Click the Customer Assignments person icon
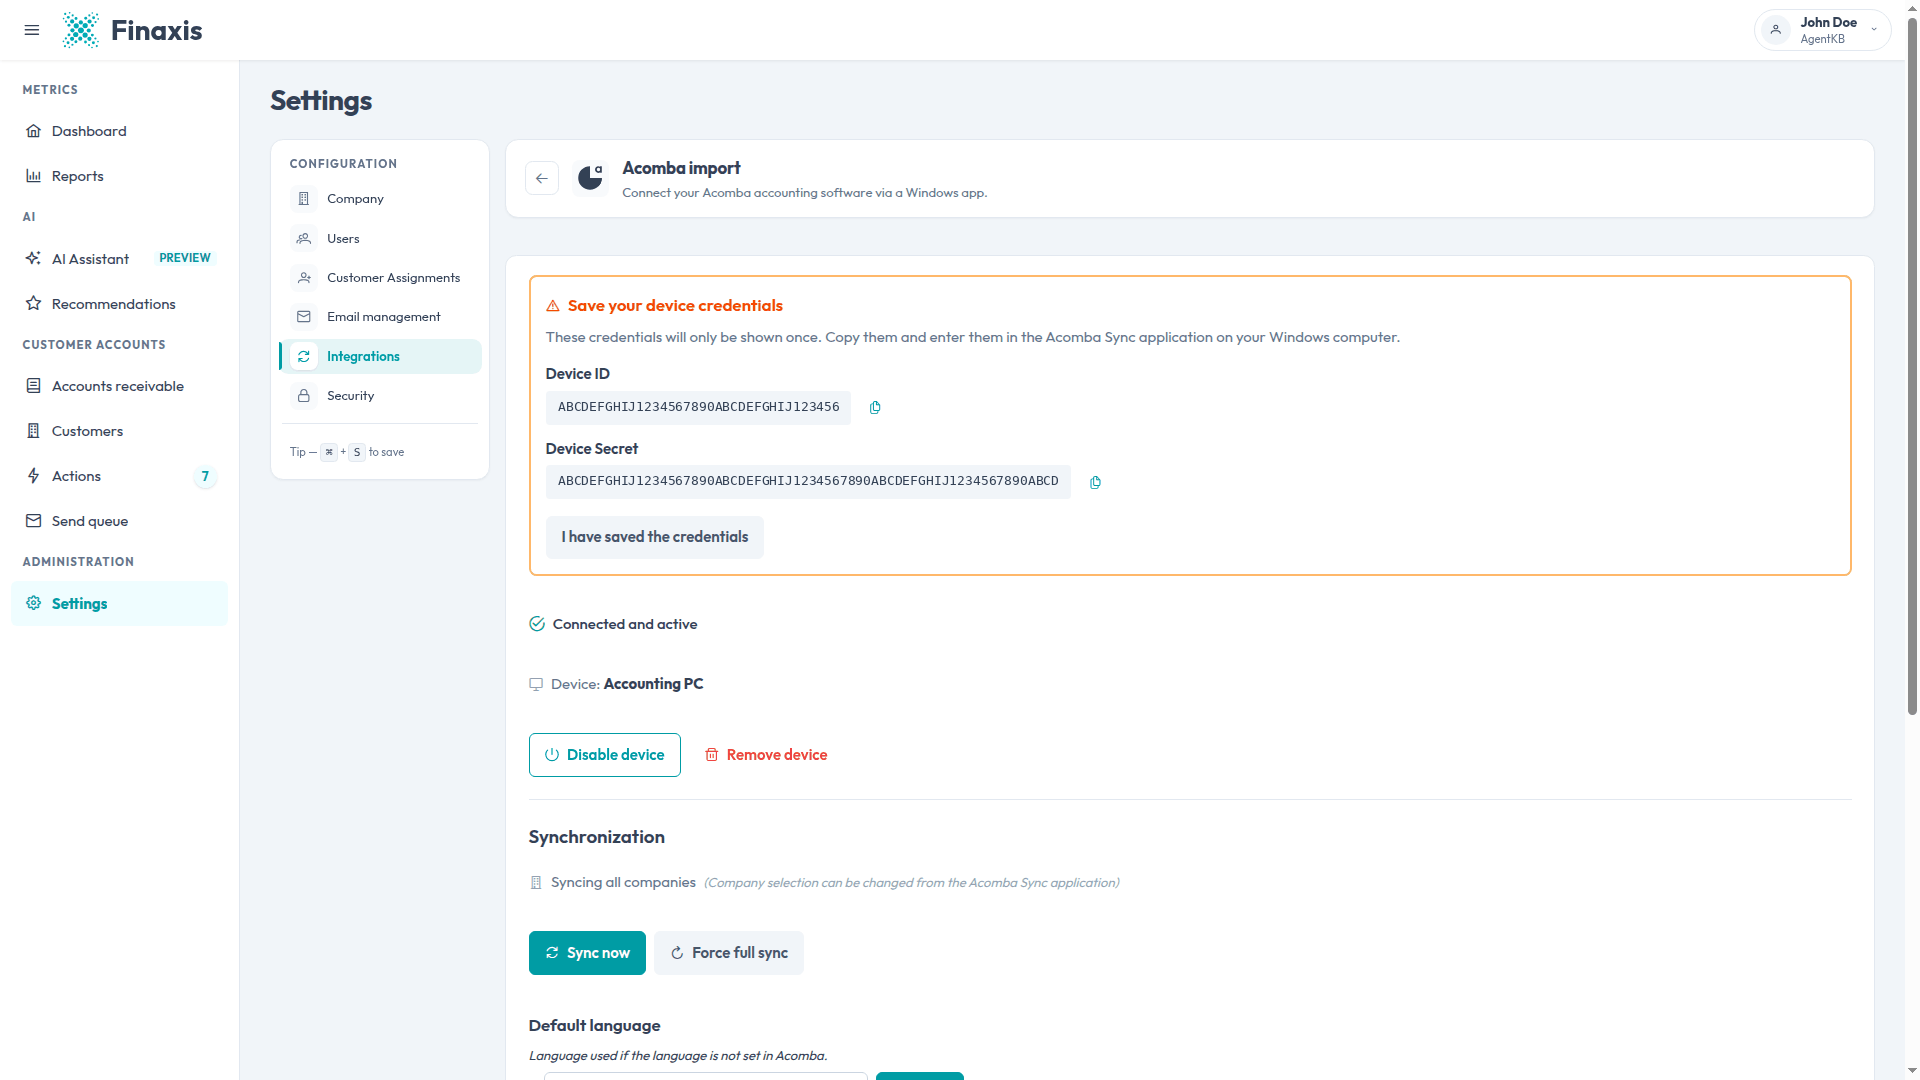The height and width of the screenshot is (1080, 1920). (x=304, y=278)
